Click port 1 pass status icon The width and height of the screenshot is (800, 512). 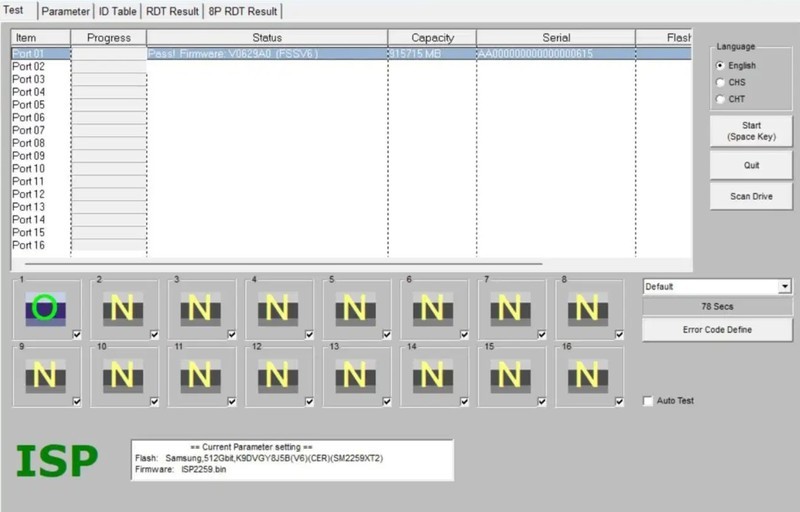tap(45, 309)
